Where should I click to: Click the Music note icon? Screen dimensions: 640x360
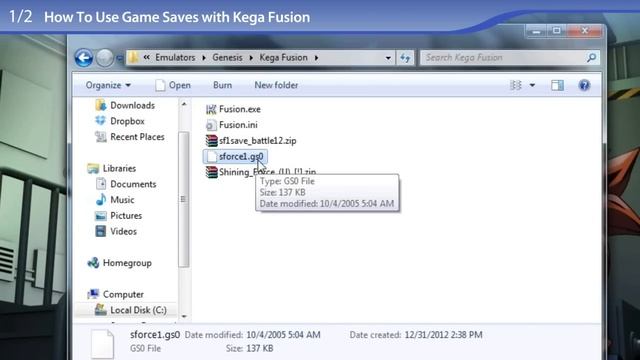click(100, 200)
